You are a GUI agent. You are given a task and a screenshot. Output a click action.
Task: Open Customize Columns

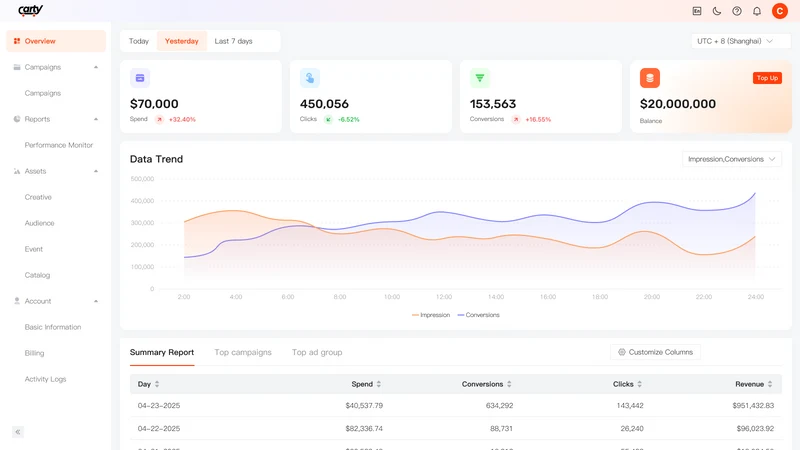click(x=655, y=352)
